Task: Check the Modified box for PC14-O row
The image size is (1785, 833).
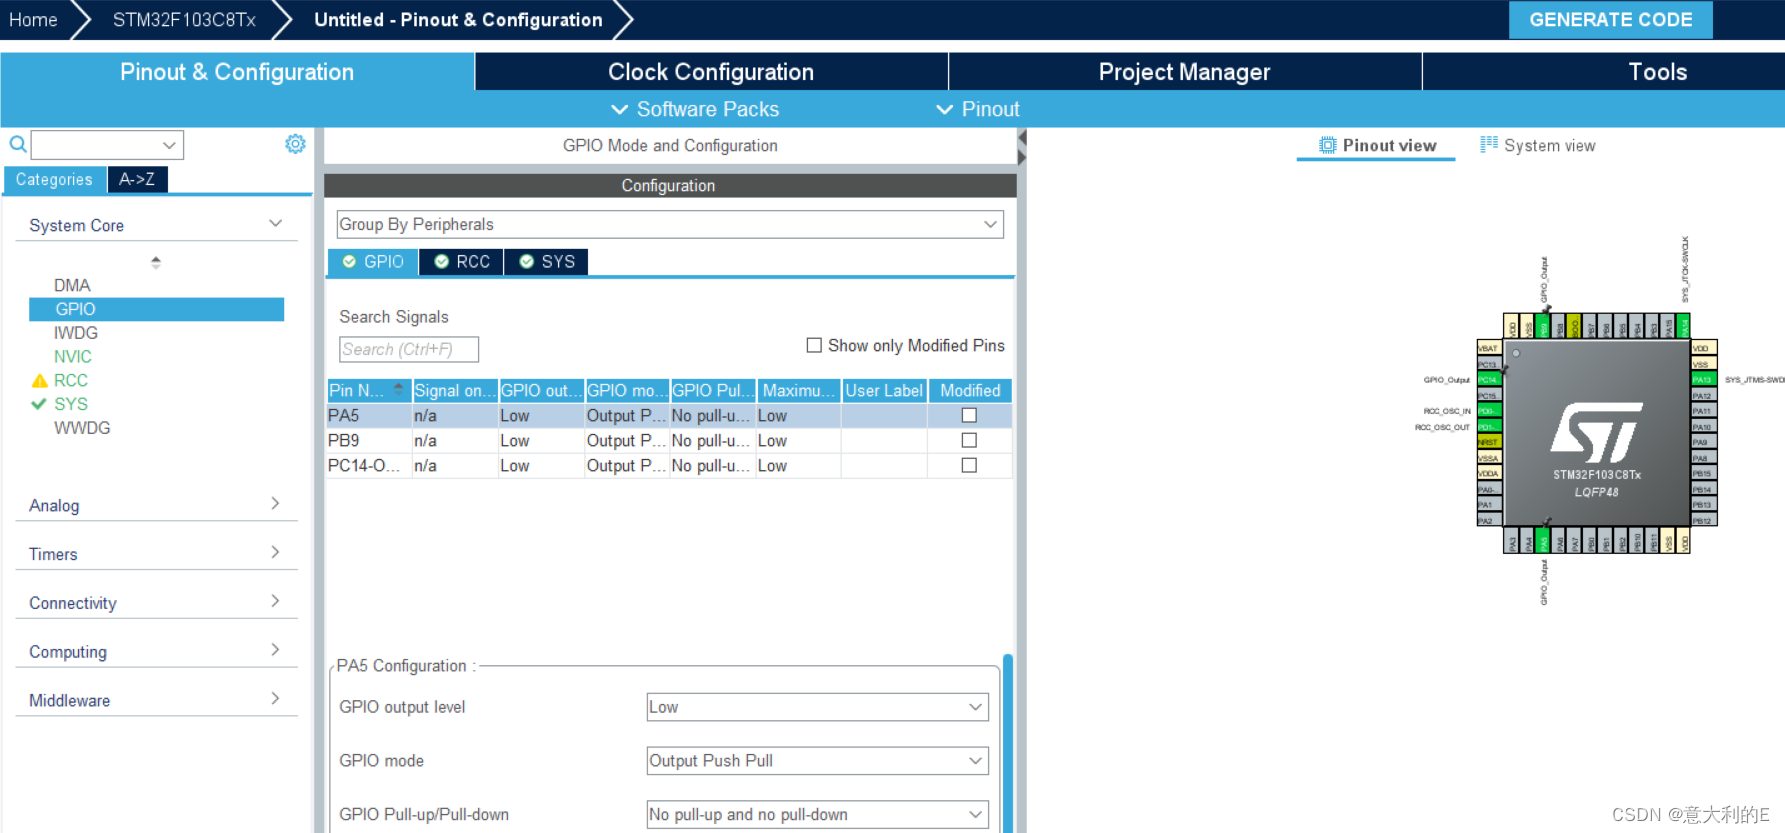Action: click(x=969, y=465)
